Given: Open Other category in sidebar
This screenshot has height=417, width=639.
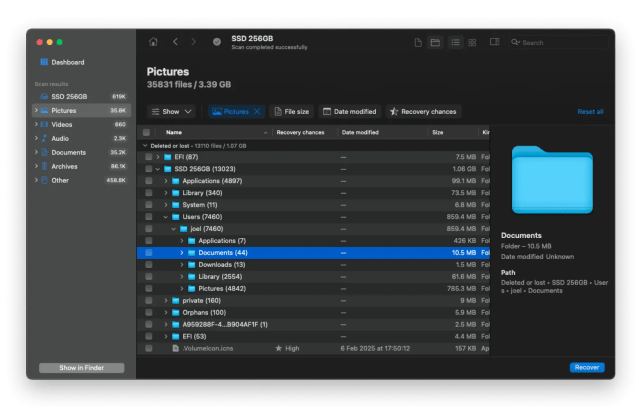Looking at the screenshot, I should 82,180.
